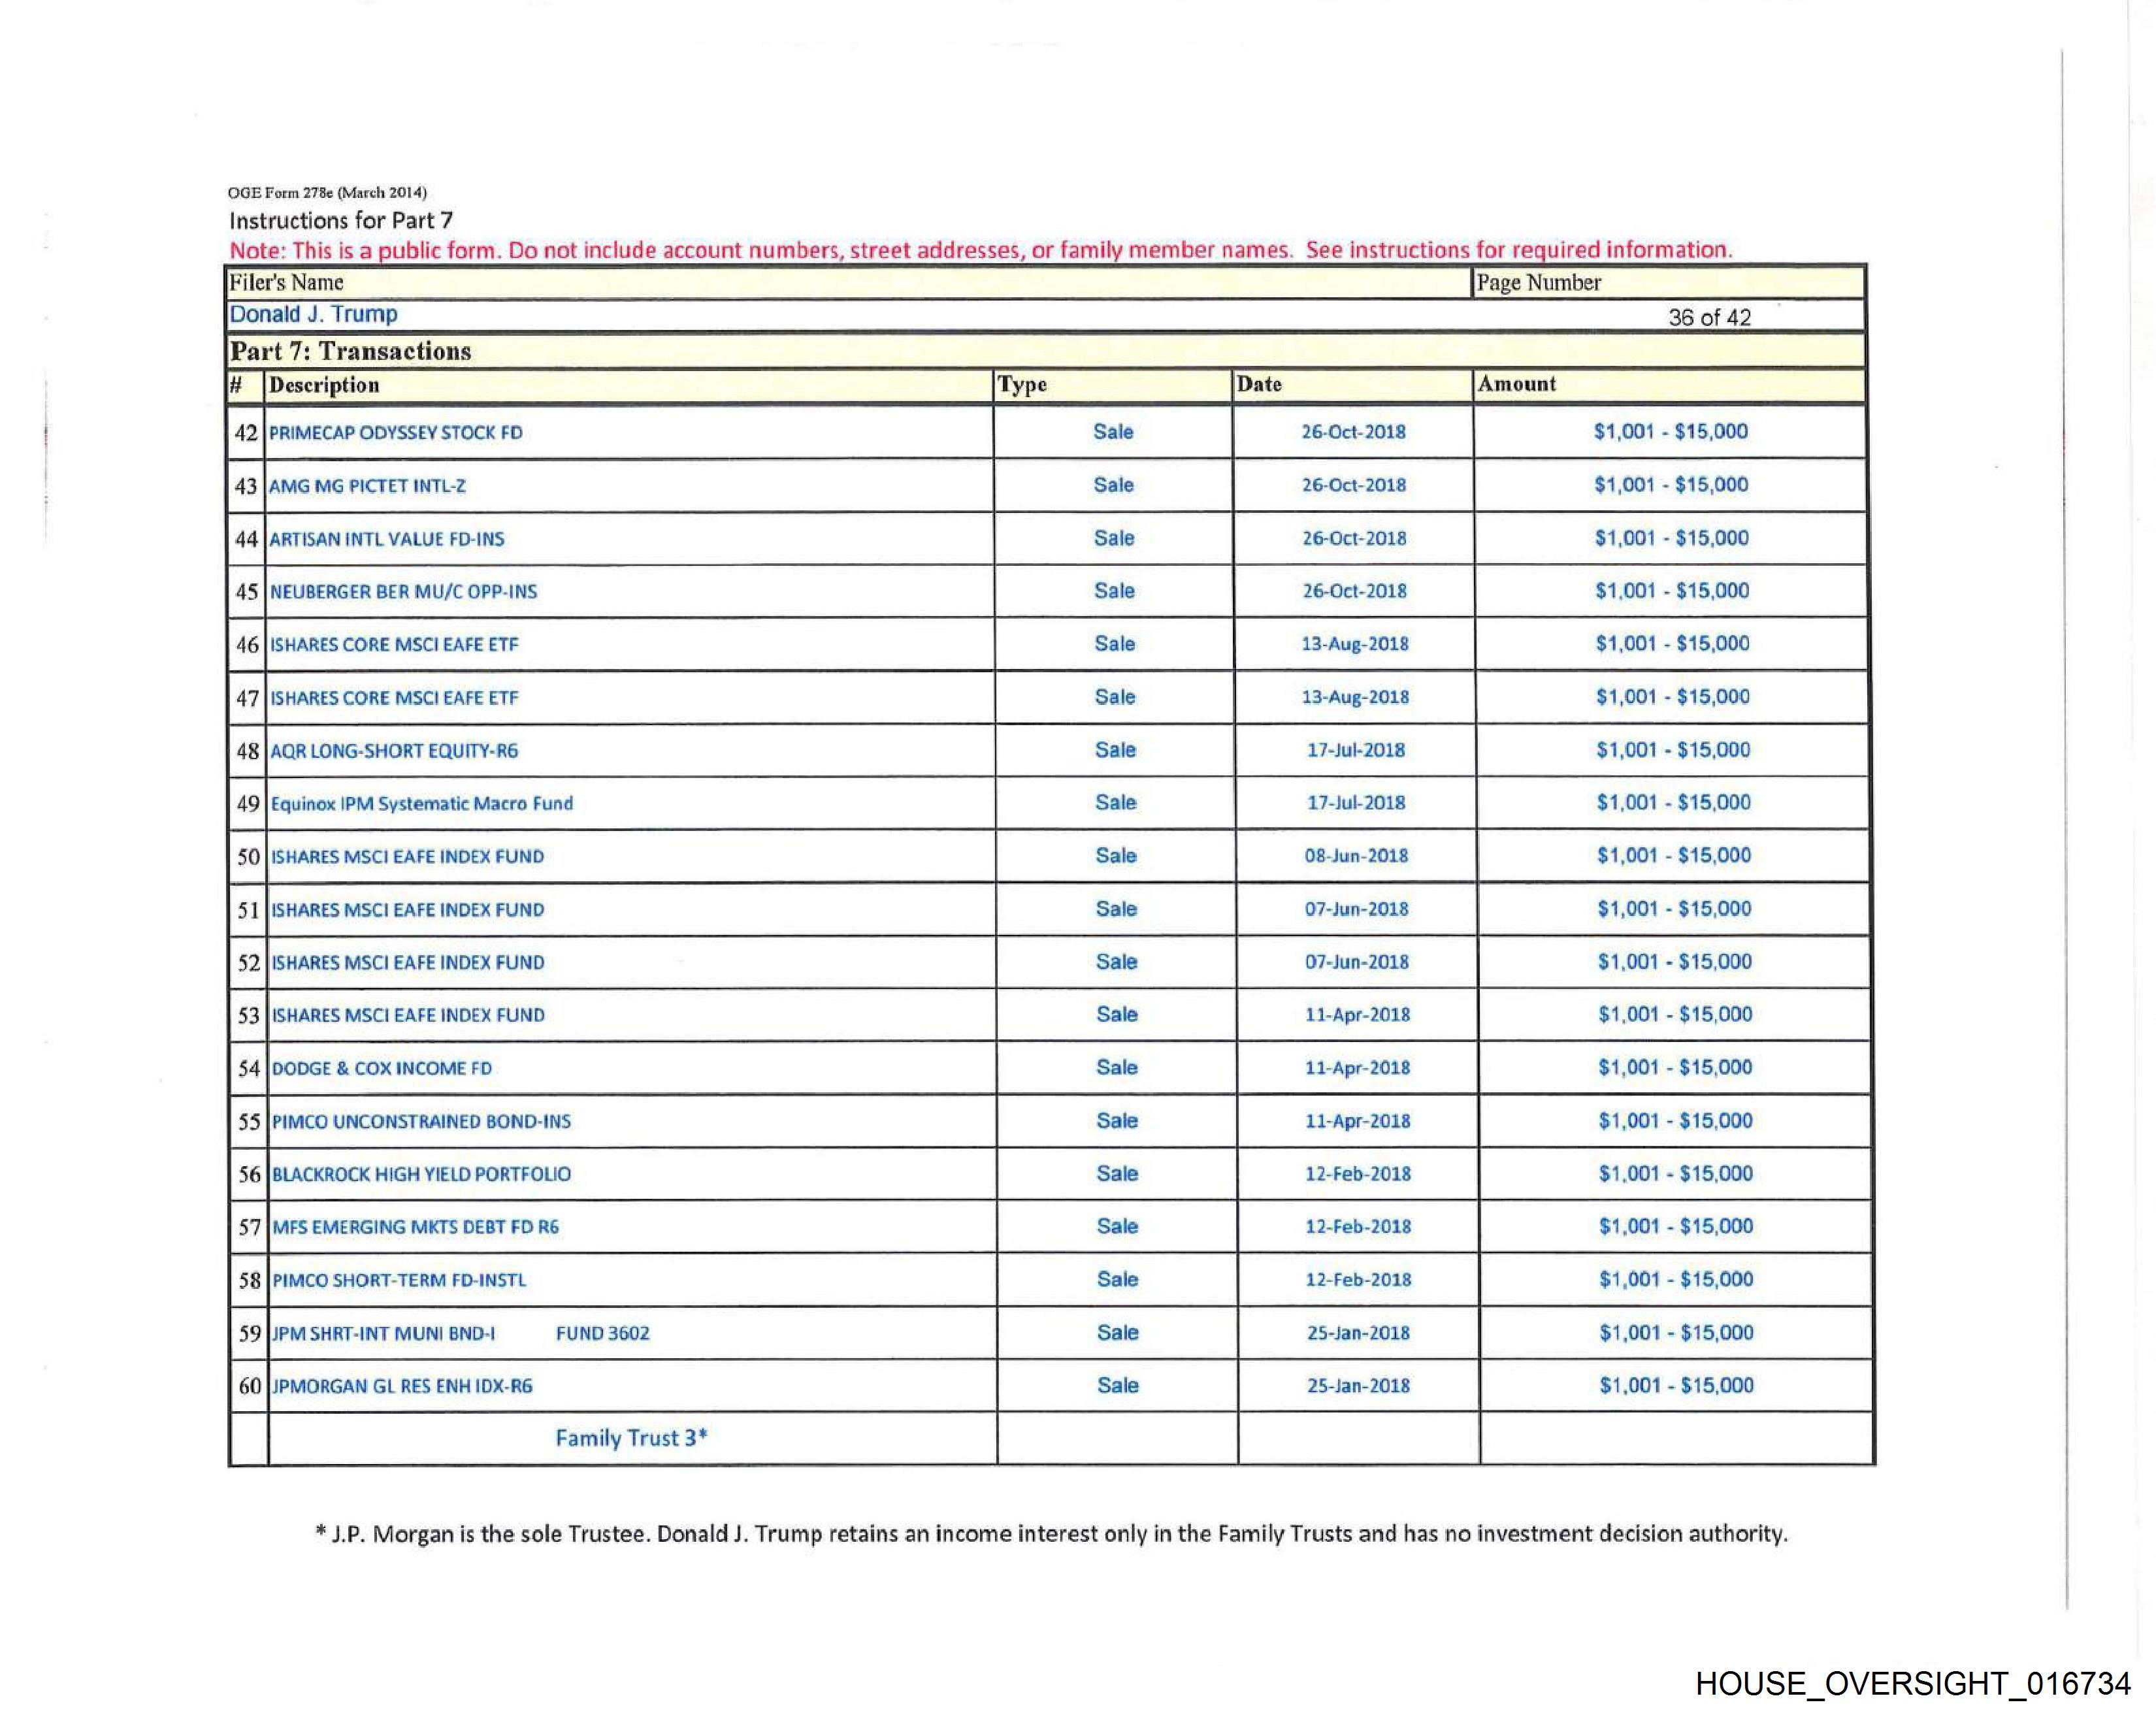Click JPMORGAN GL RES ENH IDX-R6 entry
Screen dimensions: 2156x1711
(x=402, y=1387)
